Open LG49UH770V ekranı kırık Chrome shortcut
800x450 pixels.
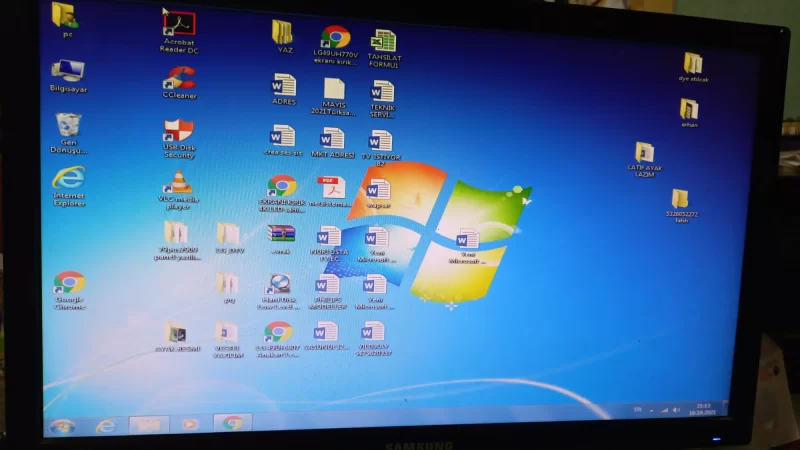click(335, 45)
